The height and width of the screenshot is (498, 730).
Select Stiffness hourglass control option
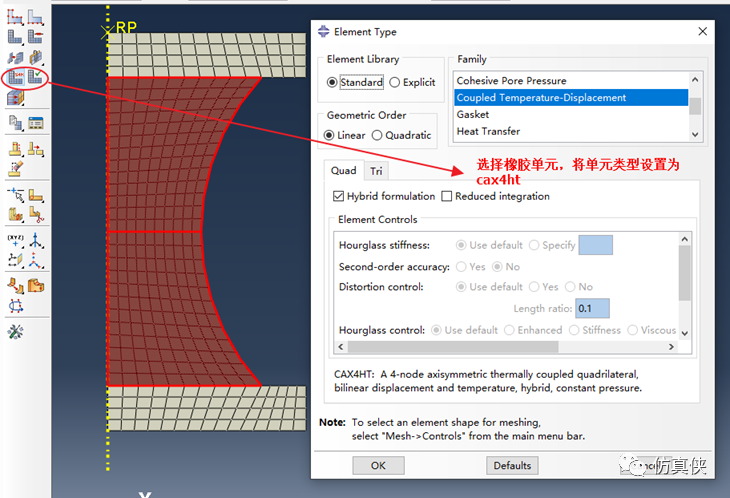(574, 330)
